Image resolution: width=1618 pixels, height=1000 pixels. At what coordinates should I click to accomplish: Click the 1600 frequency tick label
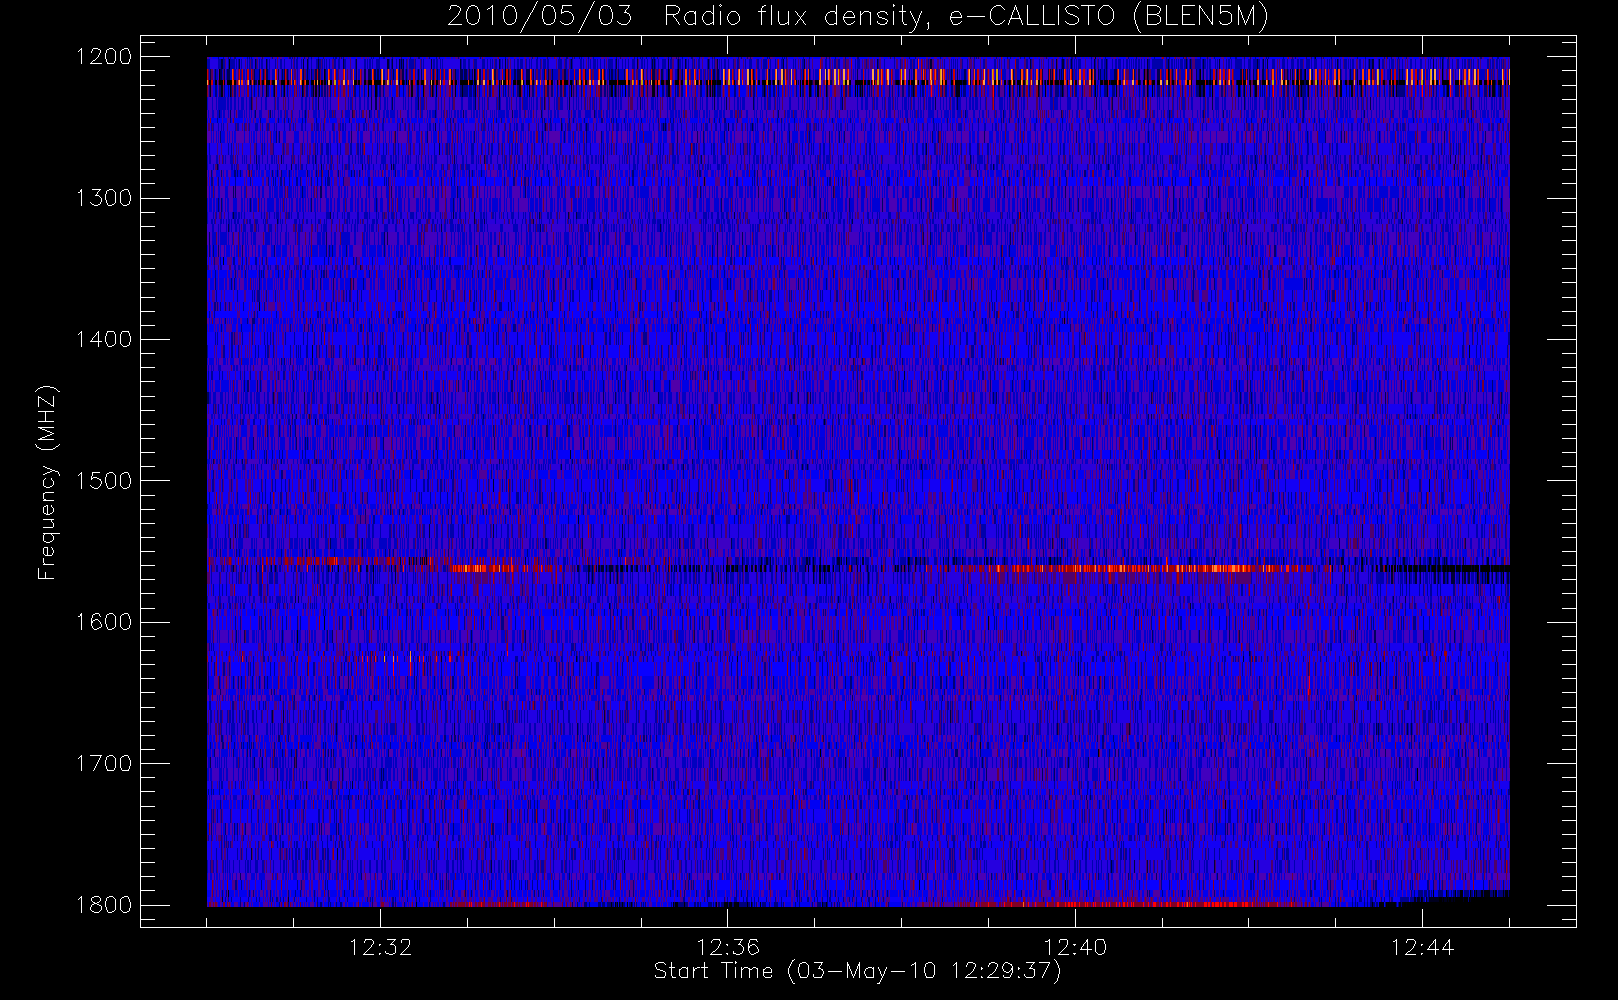point(104,622)
